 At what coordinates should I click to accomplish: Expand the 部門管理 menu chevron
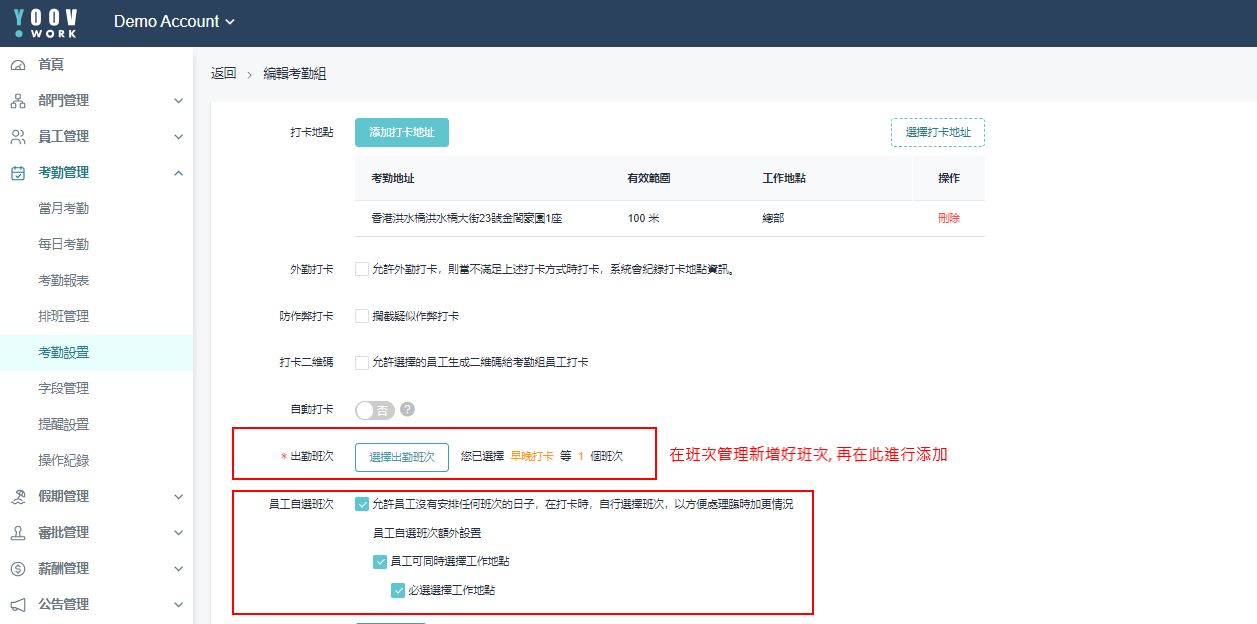pos(178,101)
